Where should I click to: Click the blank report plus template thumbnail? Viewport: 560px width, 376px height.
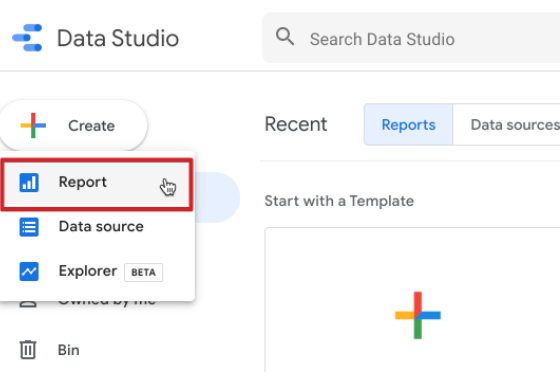click(x=412, y=301)
